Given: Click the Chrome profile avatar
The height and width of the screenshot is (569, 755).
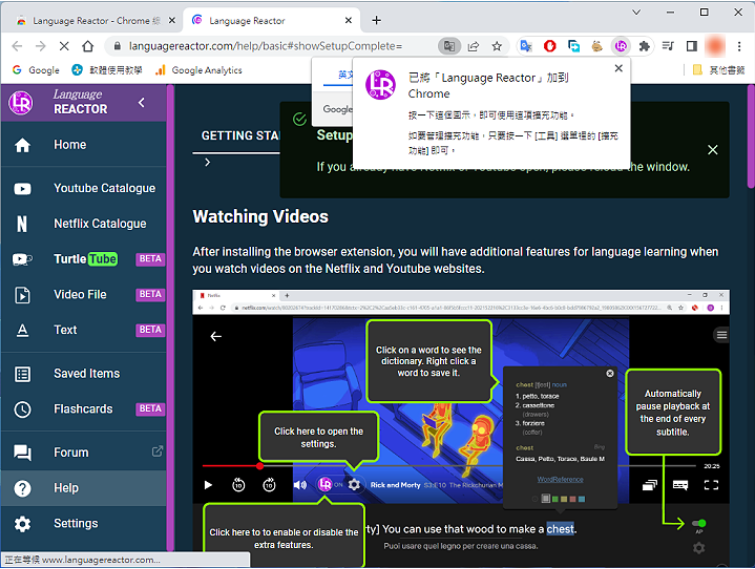Looking at the screenshot, I should [715, 46].
